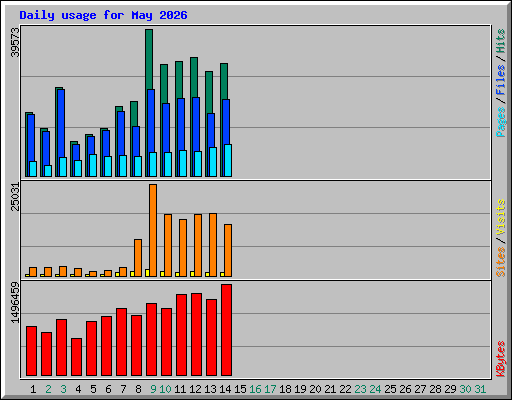Click day label 27 on the x-axis
Screen dimensions: 512x400
420,389
